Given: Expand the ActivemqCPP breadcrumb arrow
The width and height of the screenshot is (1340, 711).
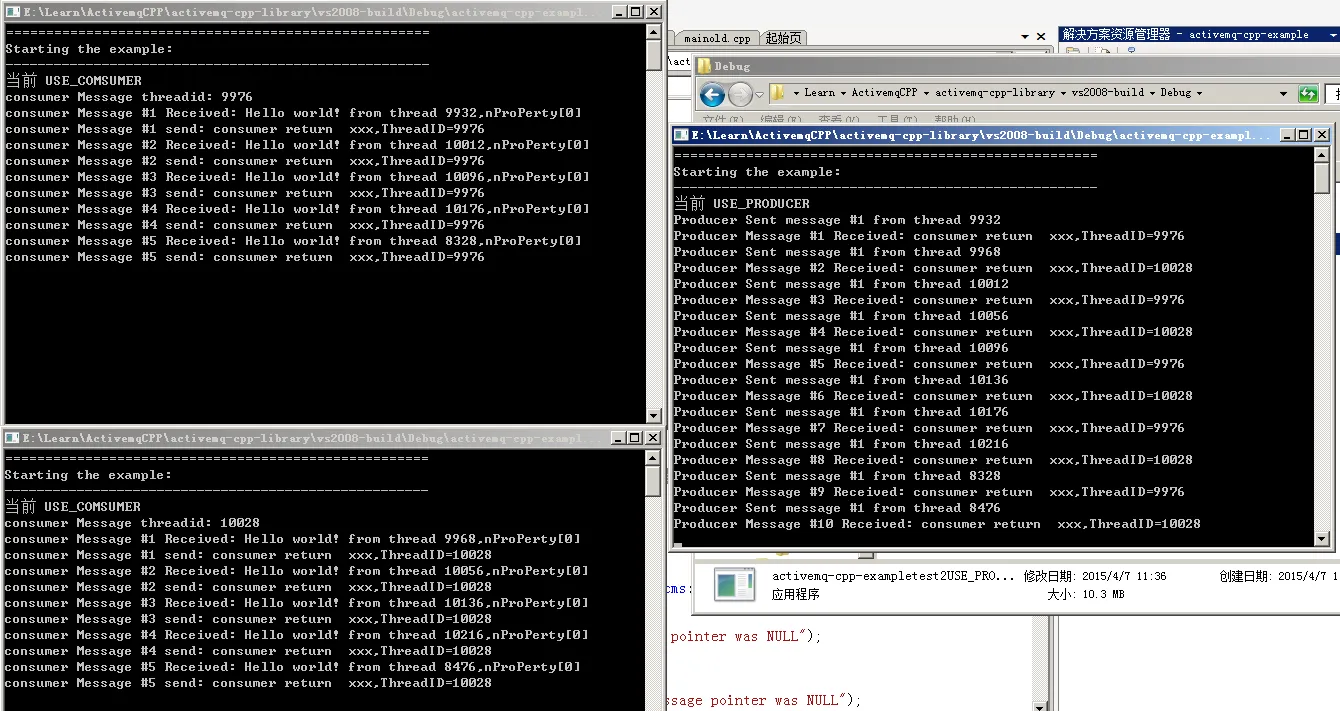Looking at the screenshot, I should (925, 93).
